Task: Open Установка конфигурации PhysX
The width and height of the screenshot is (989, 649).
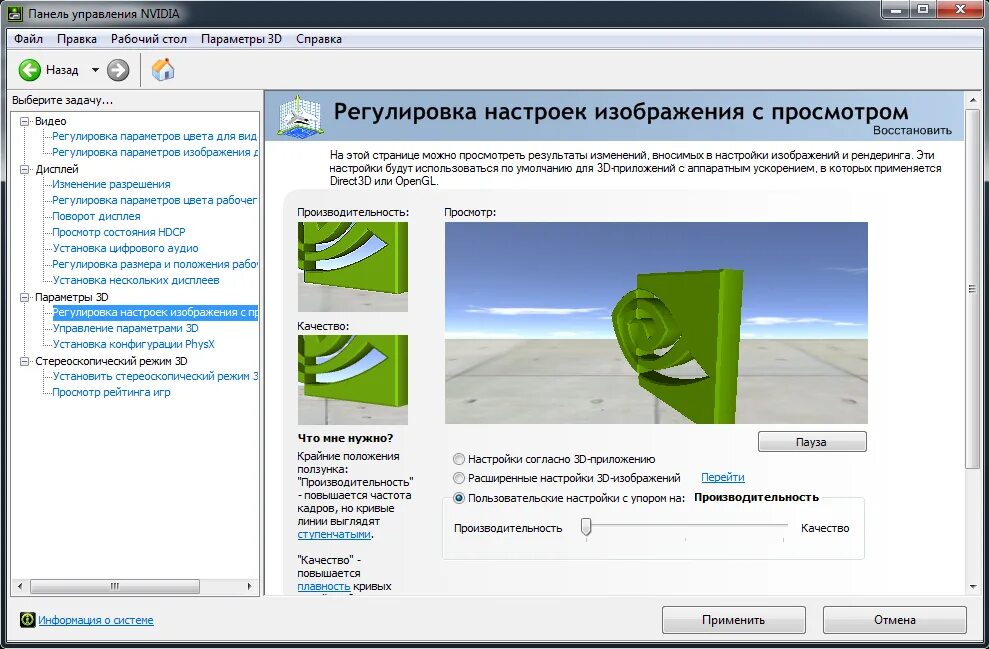Action: click(x=133, y=344)
